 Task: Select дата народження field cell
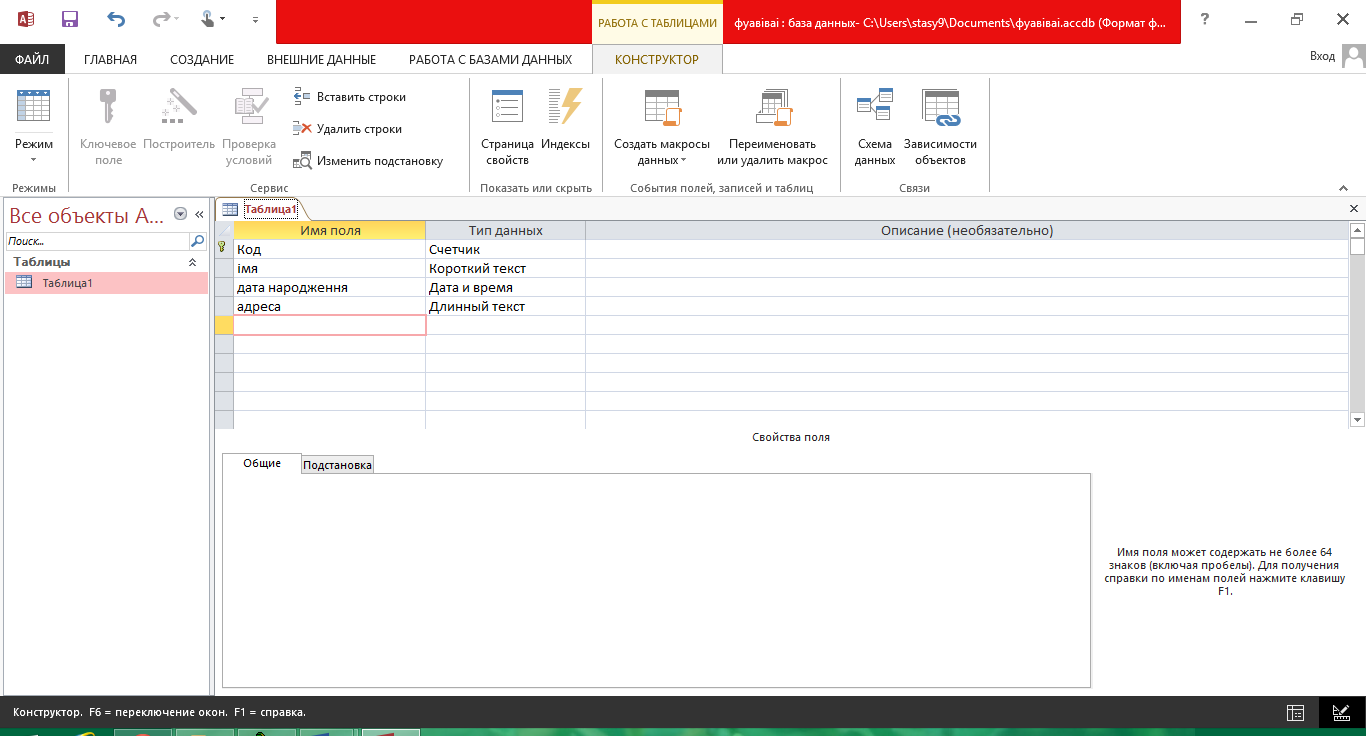[x=330, y=288]
